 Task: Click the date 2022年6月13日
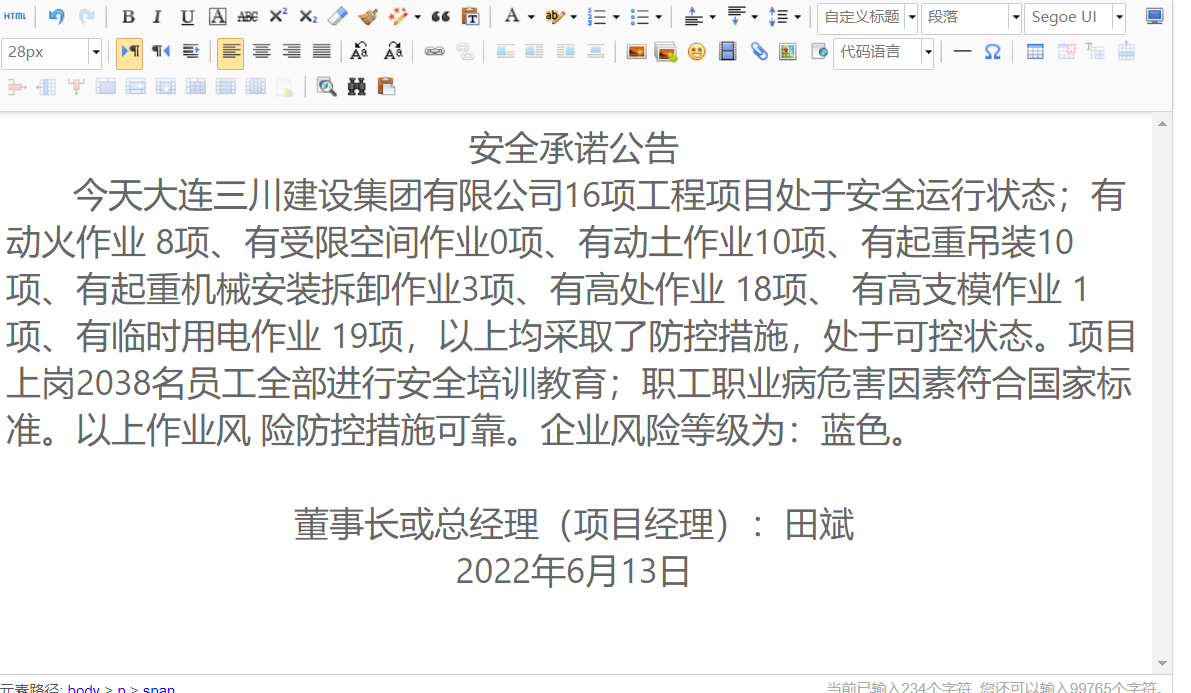[573, 571]
